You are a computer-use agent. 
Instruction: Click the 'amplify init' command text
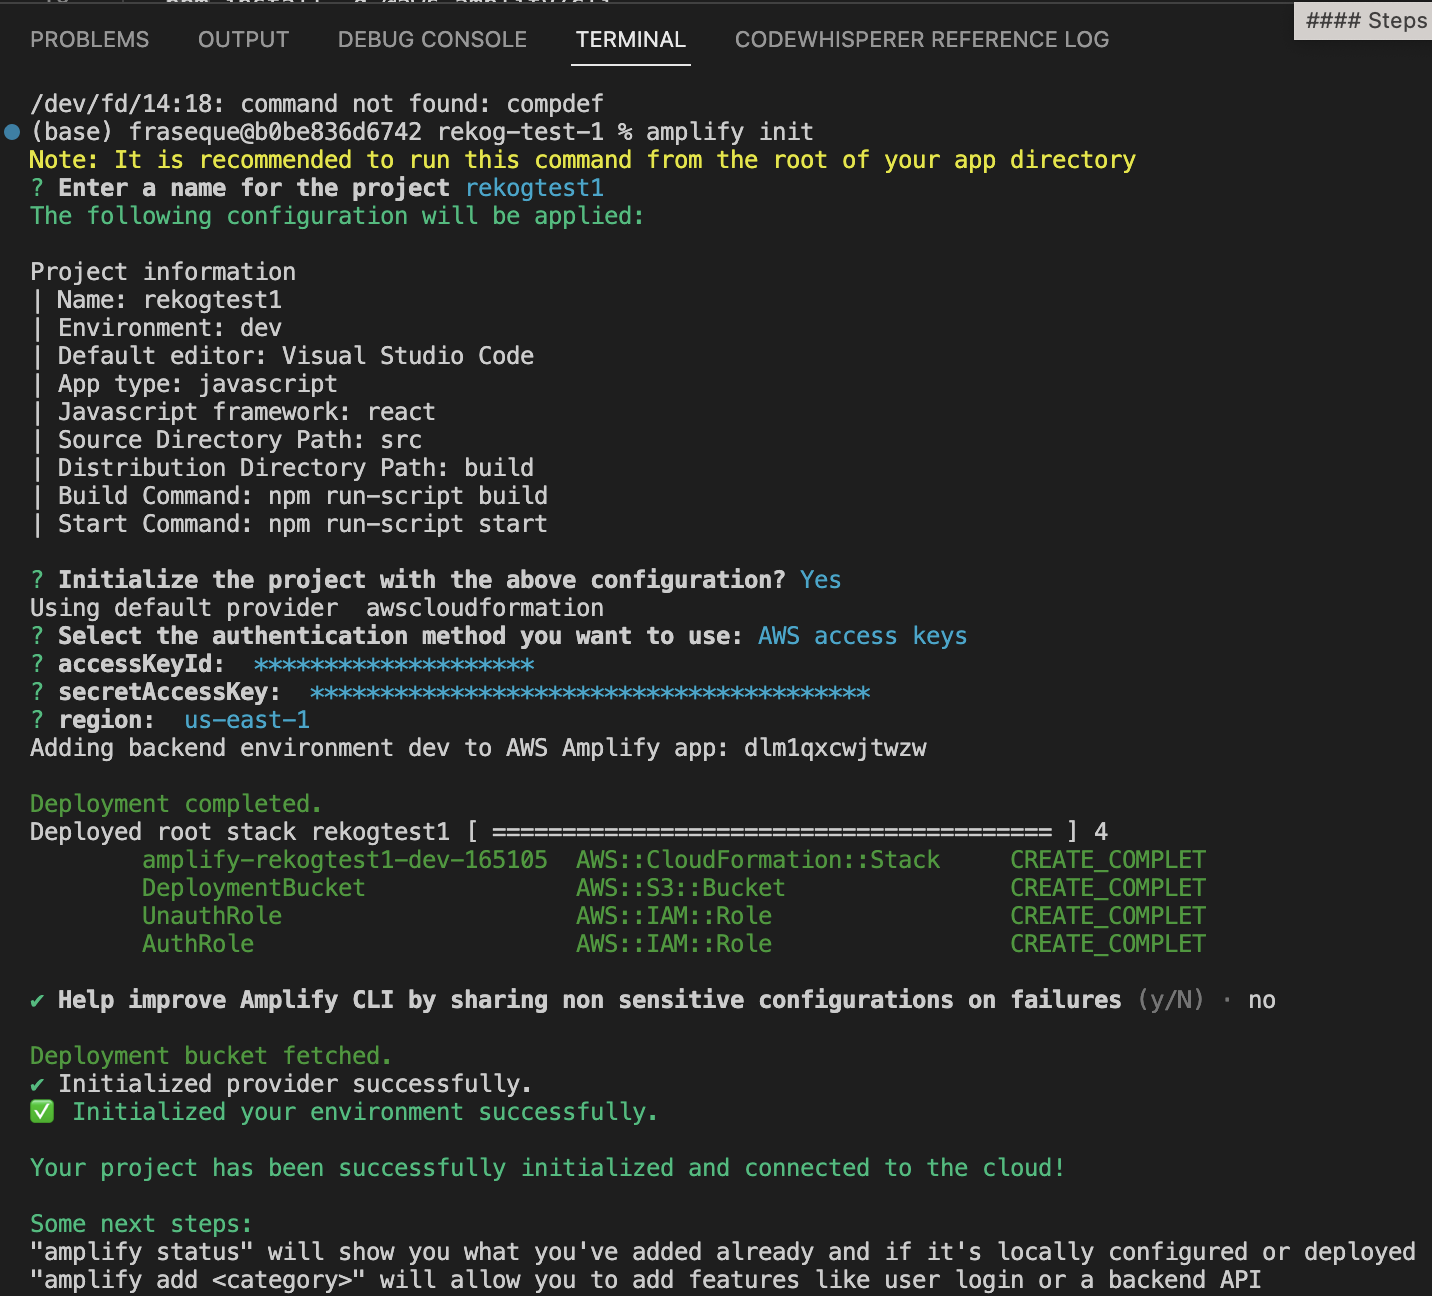(x=729, y=132)
